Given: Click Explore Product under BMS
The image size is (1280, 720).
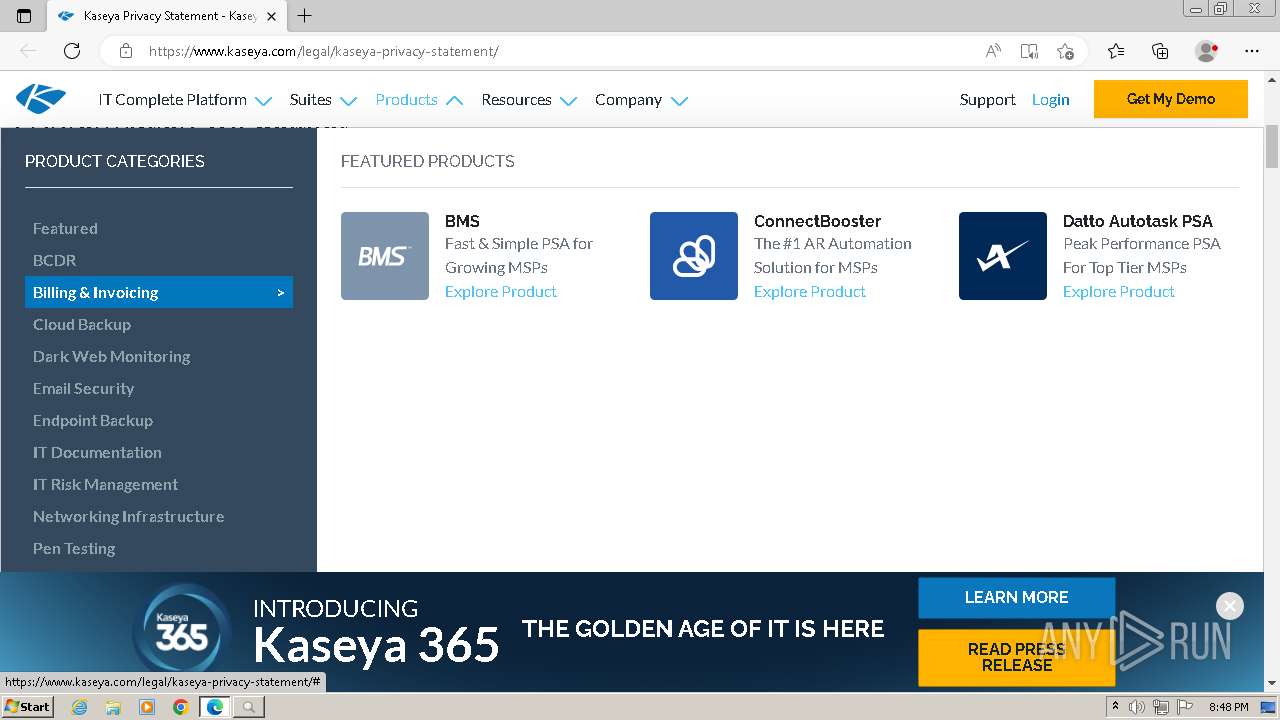Looking at the screenshot, I should [x=501, y=291].
